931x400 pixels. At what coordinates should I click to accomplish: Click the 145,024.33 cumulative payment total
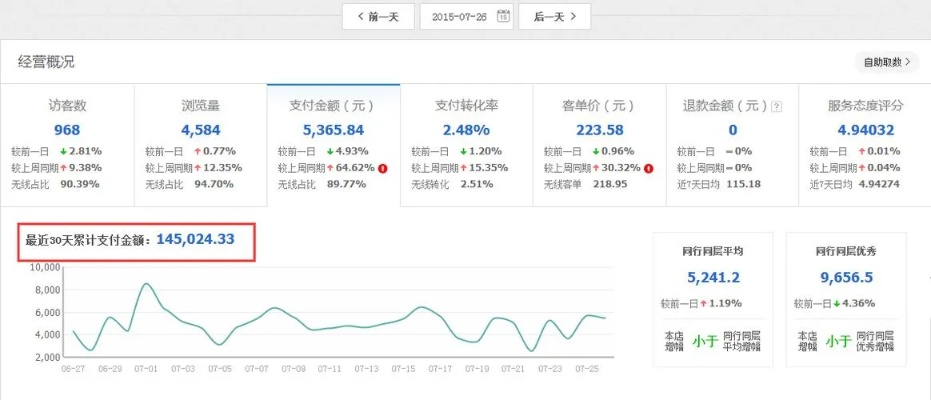[195, 240]
